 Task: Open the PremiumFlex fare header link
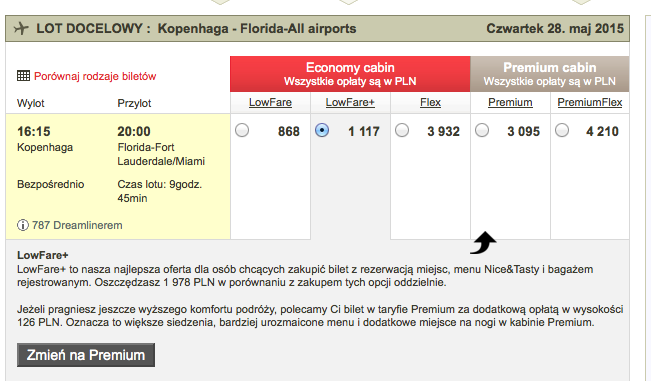590,103
